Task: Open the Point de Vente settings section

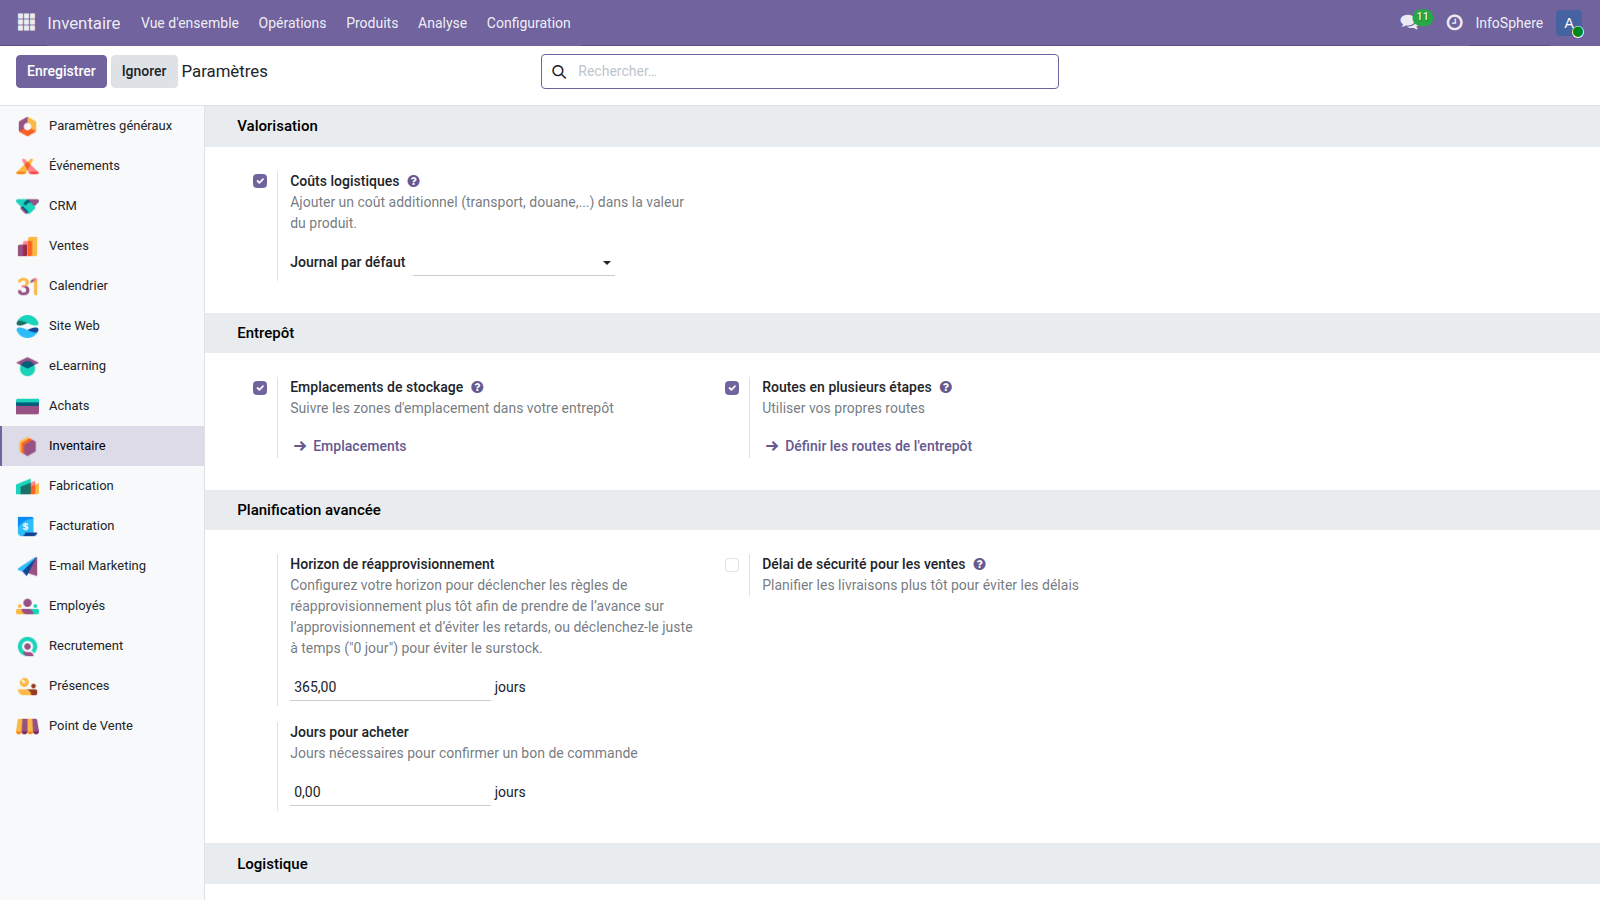Action: 90,725
